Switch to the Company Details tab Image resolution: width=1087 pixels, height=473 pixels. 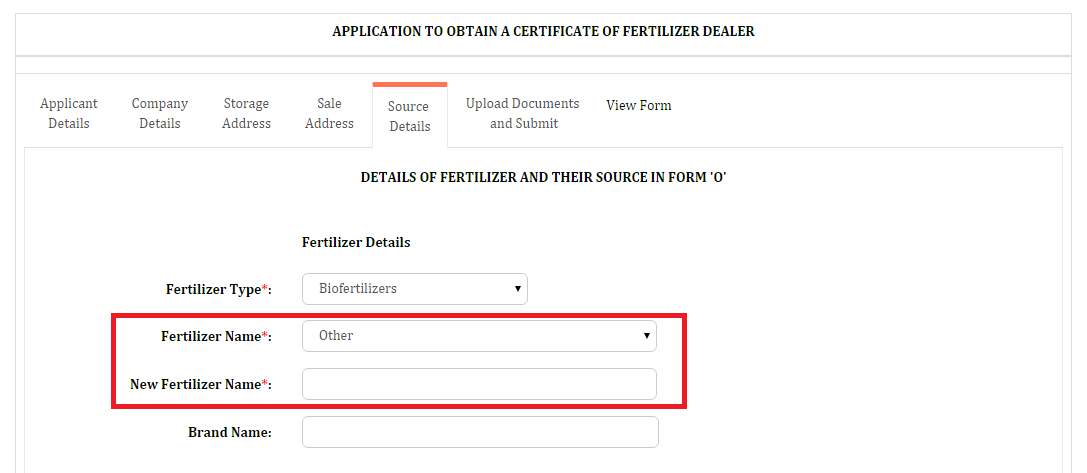tap(159, 114)
